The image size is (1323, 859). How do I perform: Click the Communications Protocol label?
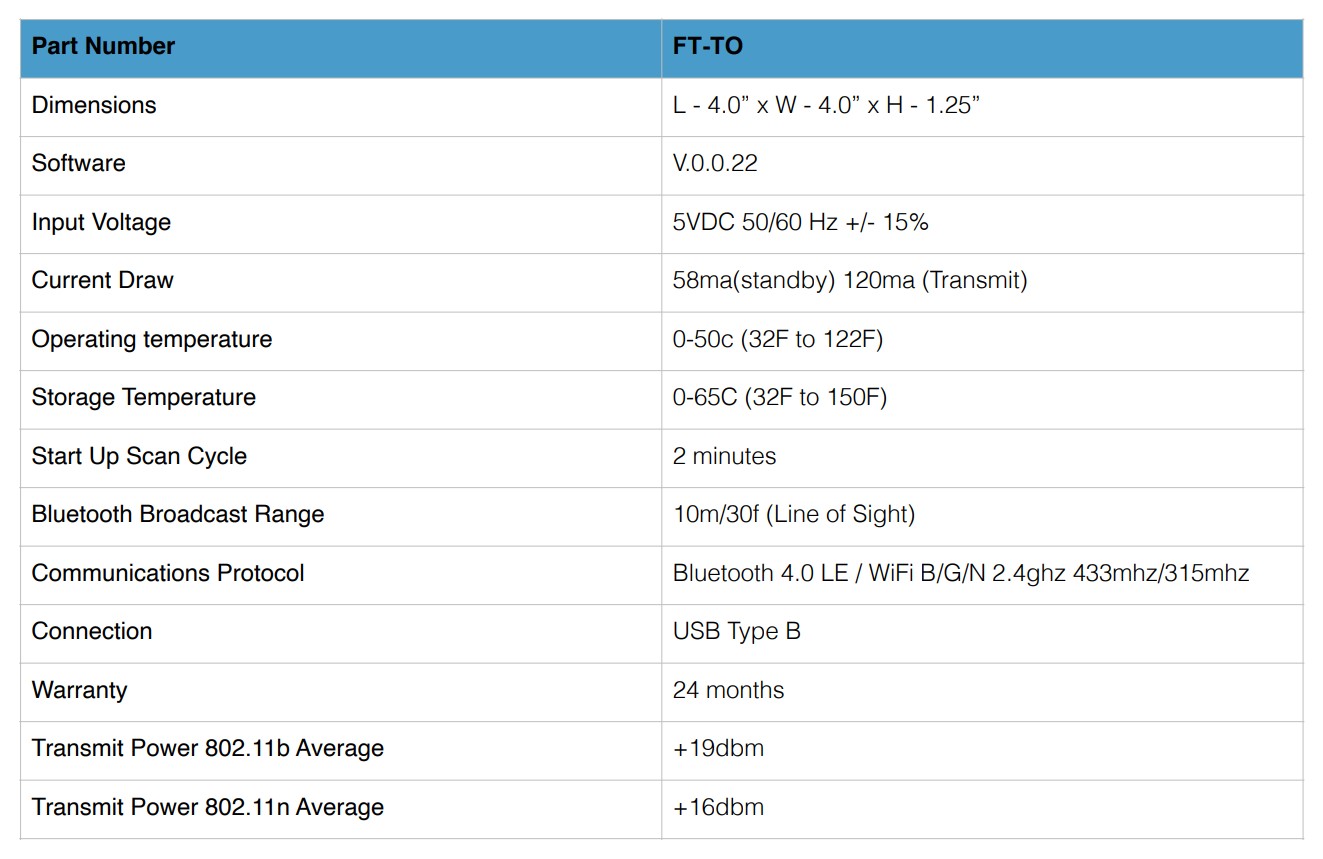168,573
